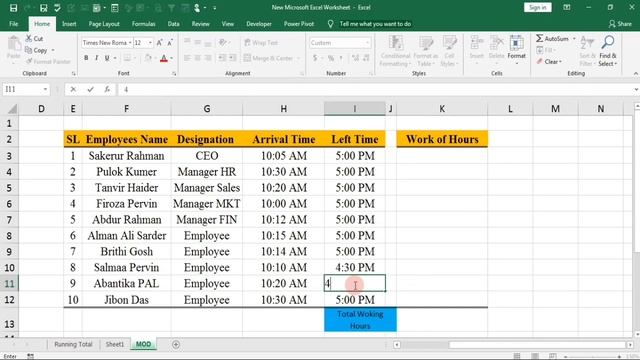The image size is (640, 360).
Task: Open the font size 12 dropdown
Action: coord(150,43)
